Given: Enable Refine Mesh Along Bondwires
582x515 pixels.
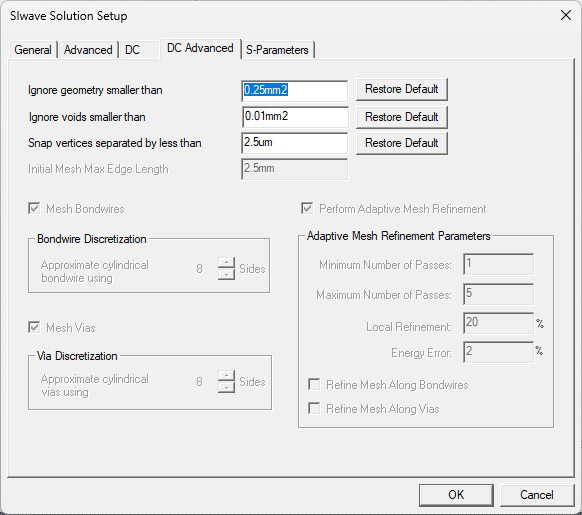Looking at the screenshot, I should 314,384.
